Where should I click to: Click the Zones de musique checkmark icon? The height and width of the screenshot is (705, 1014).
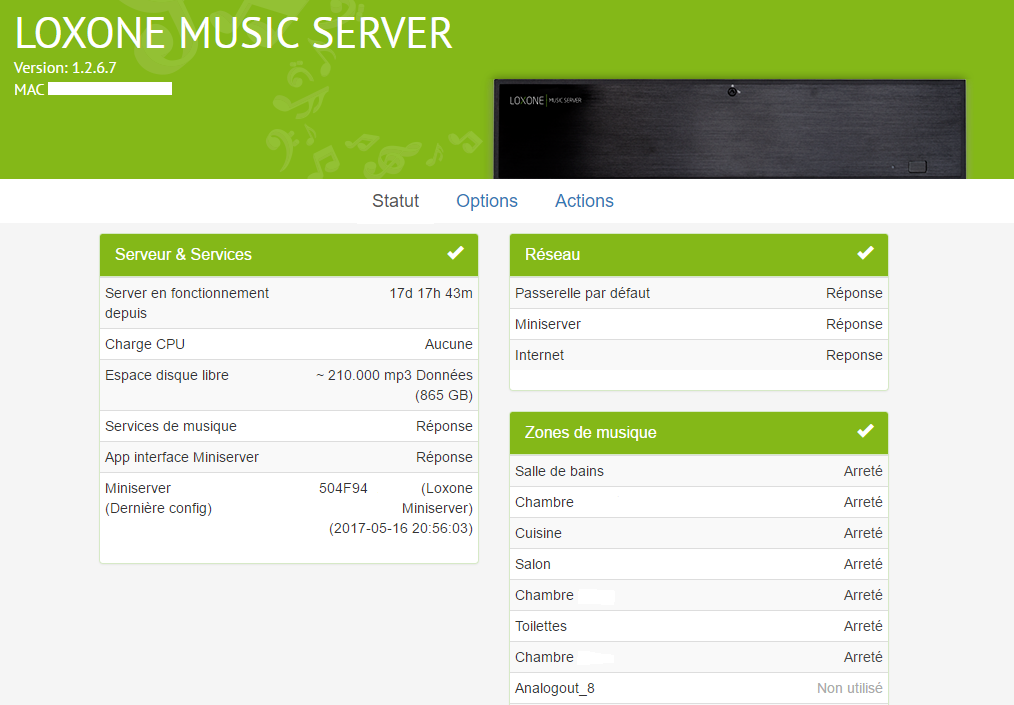point(865,431)
